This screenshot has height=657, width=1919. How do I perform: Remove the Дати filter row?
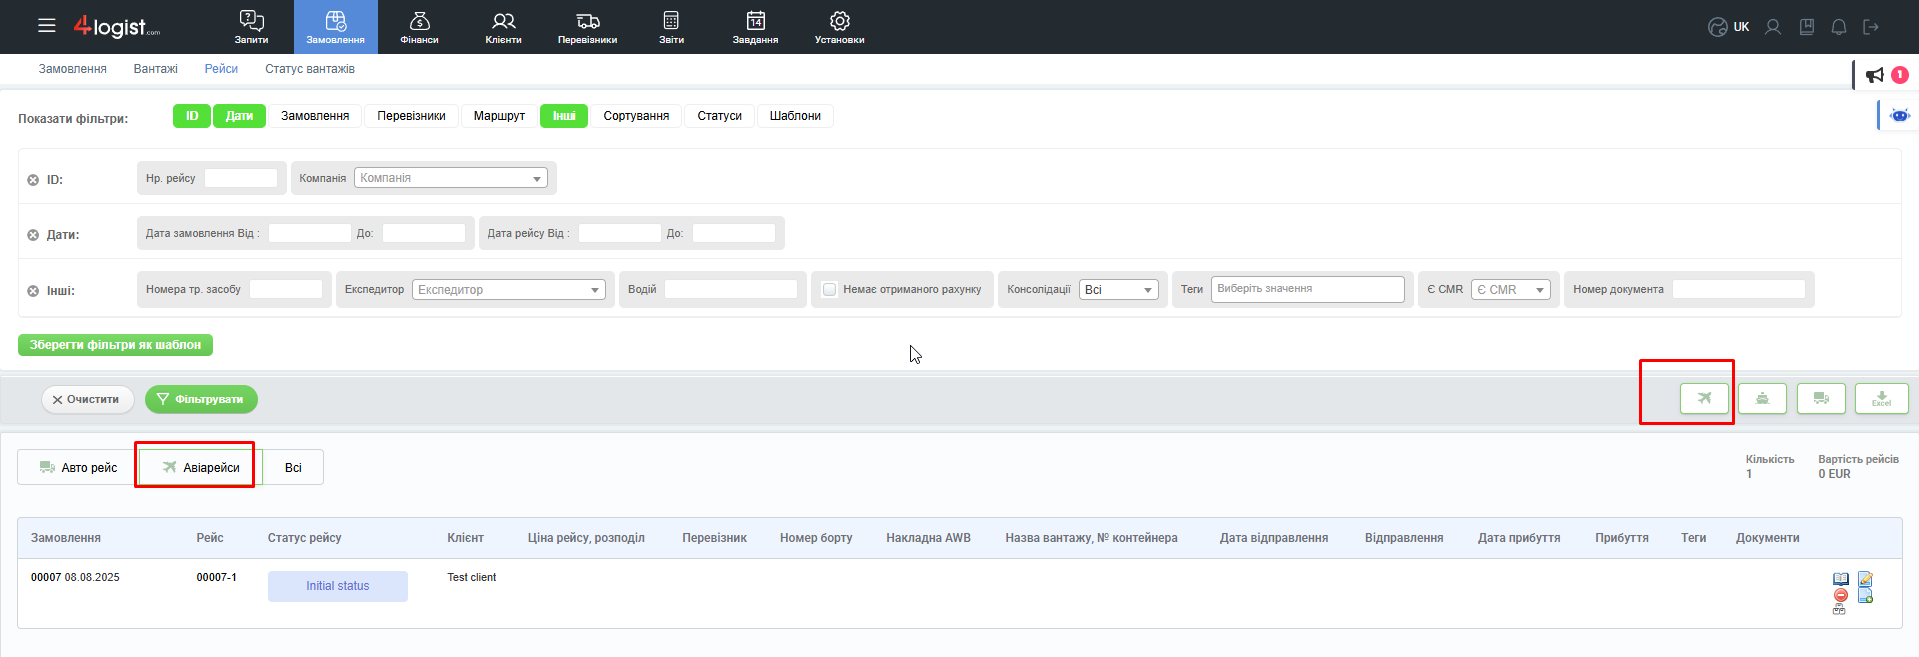tap(33, 235)
